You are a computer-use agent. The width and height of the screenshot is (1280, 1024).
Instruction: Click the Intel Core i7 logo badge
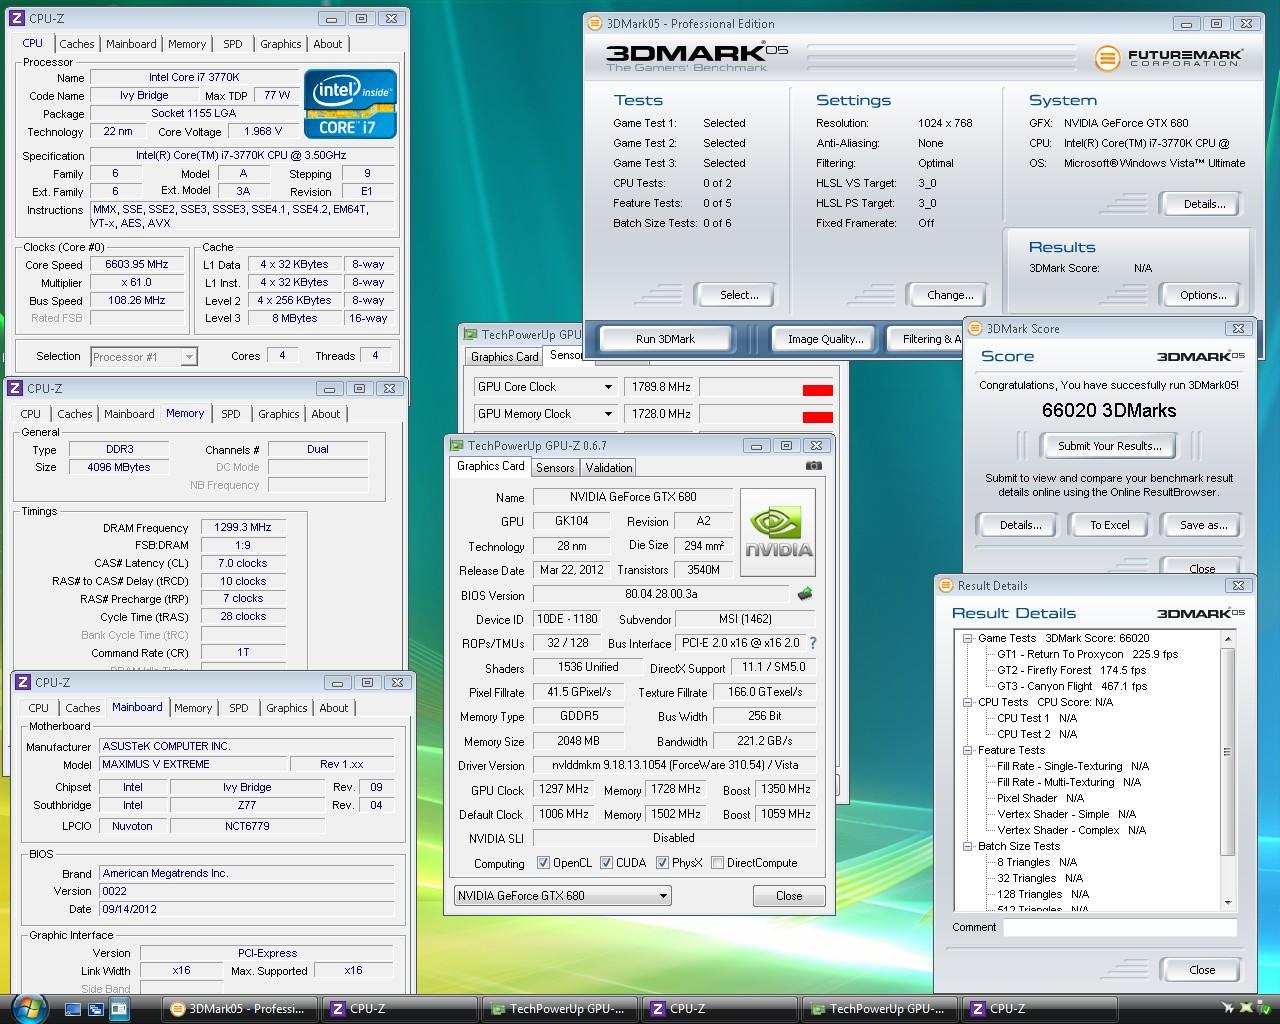click(x=350, y=104)
